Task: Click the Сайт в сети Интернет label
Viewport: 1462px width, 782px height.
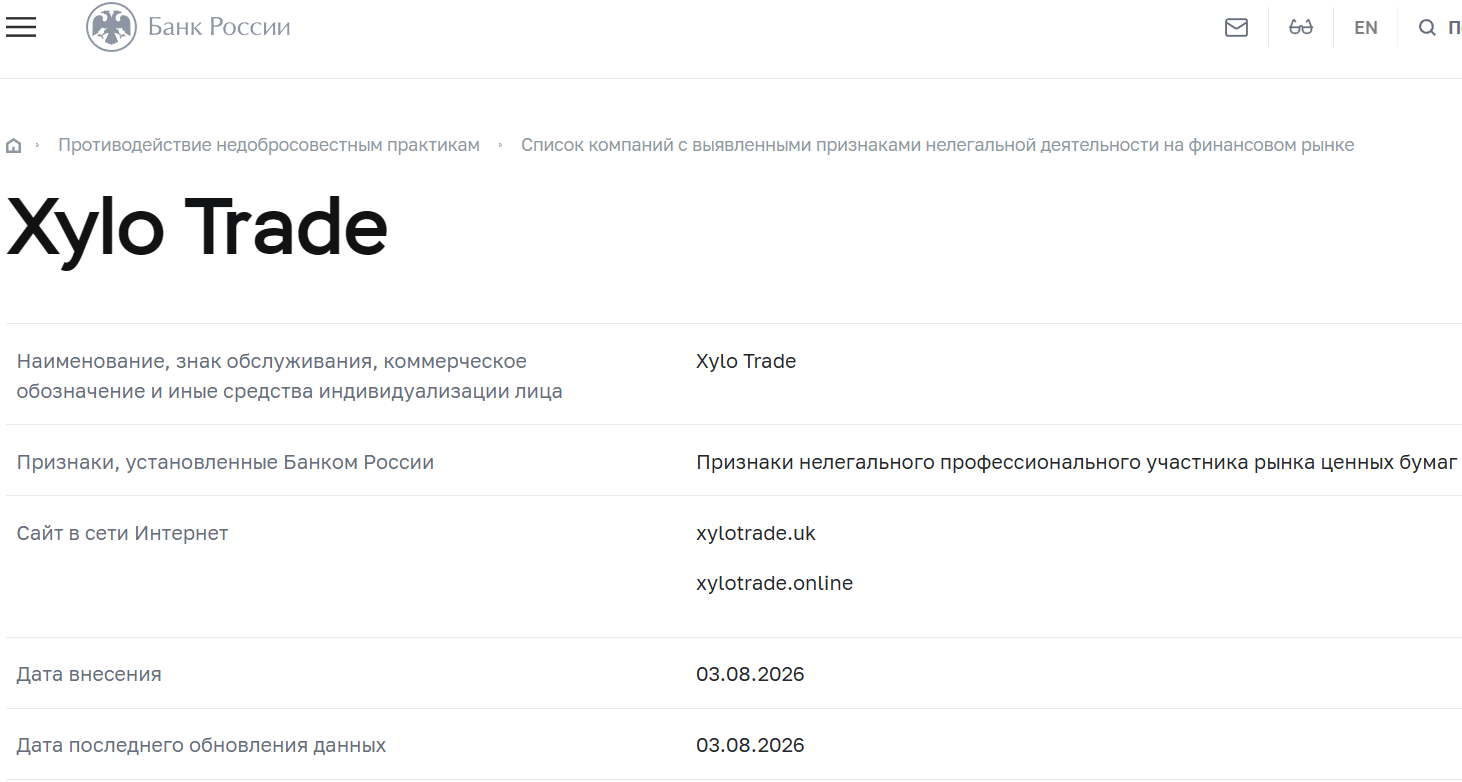Action: tap(122, 533)
